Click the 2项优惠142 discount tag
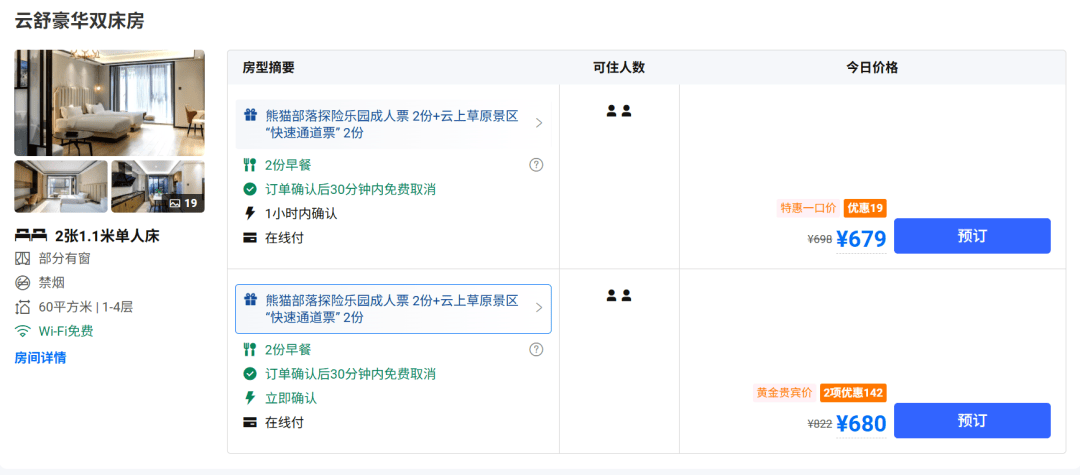 tap(852, 392)
